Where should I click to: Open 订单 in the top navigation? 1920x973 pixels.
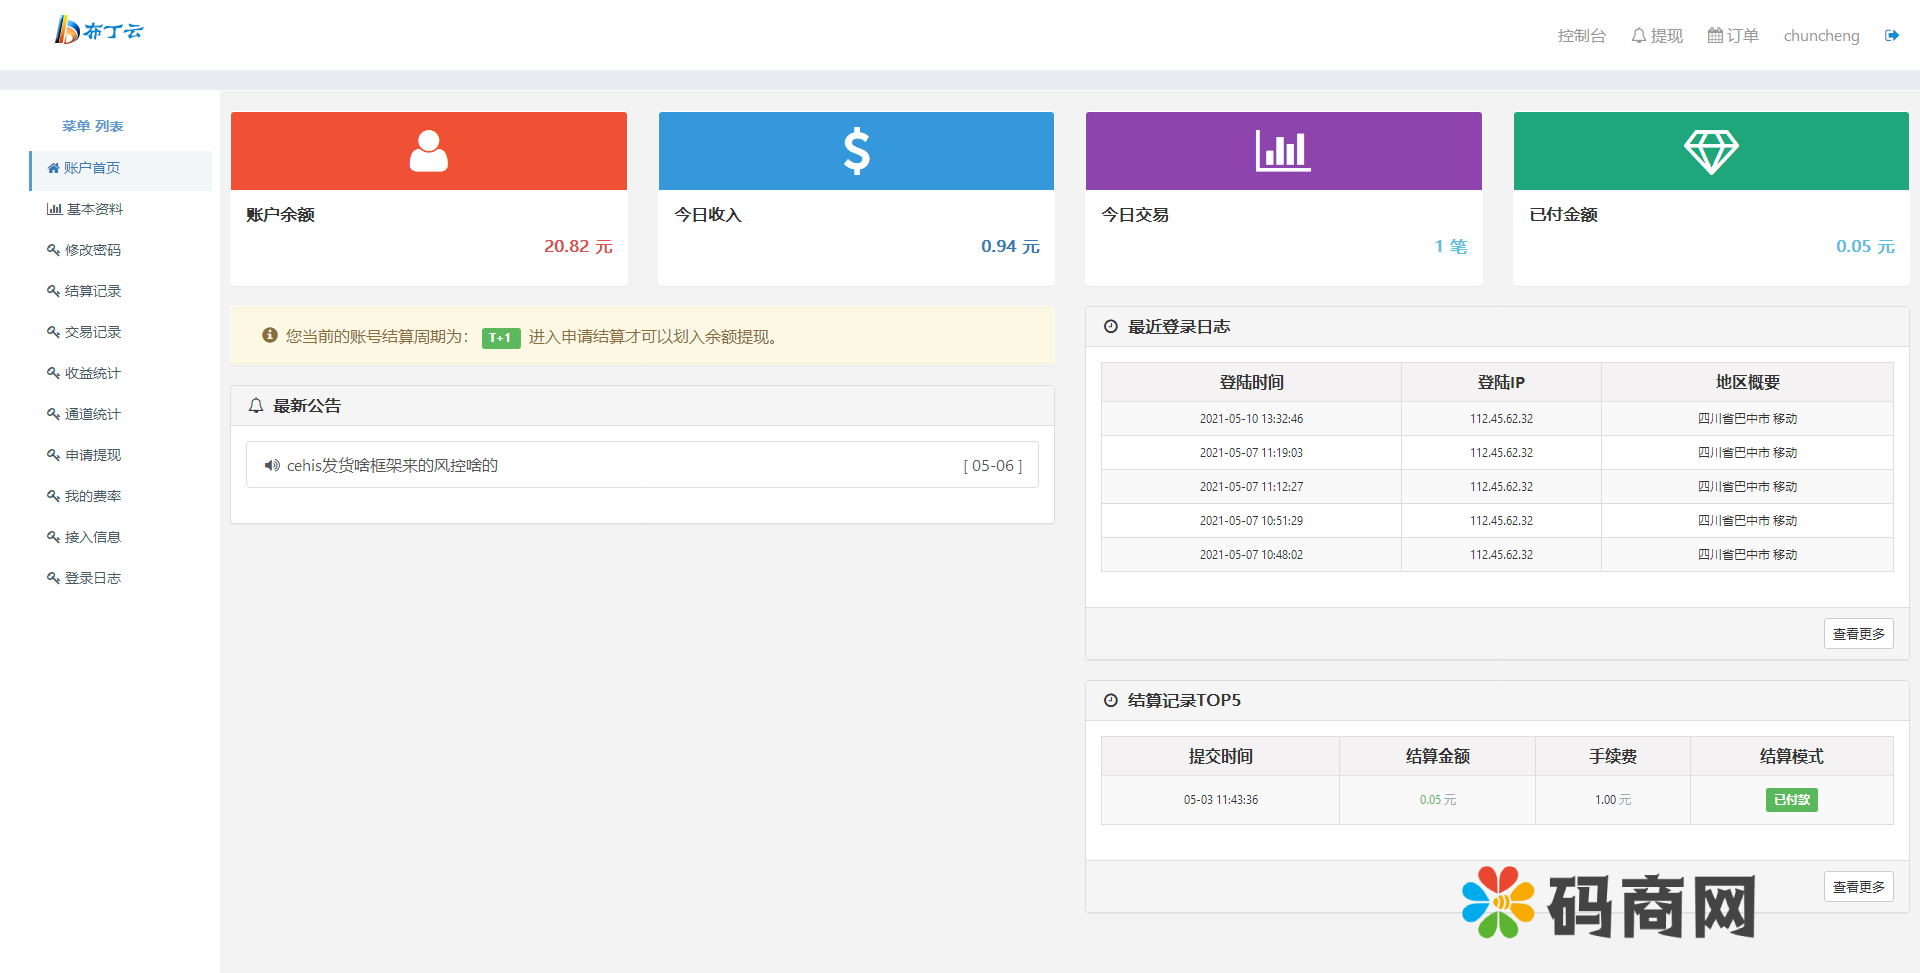1733,36
